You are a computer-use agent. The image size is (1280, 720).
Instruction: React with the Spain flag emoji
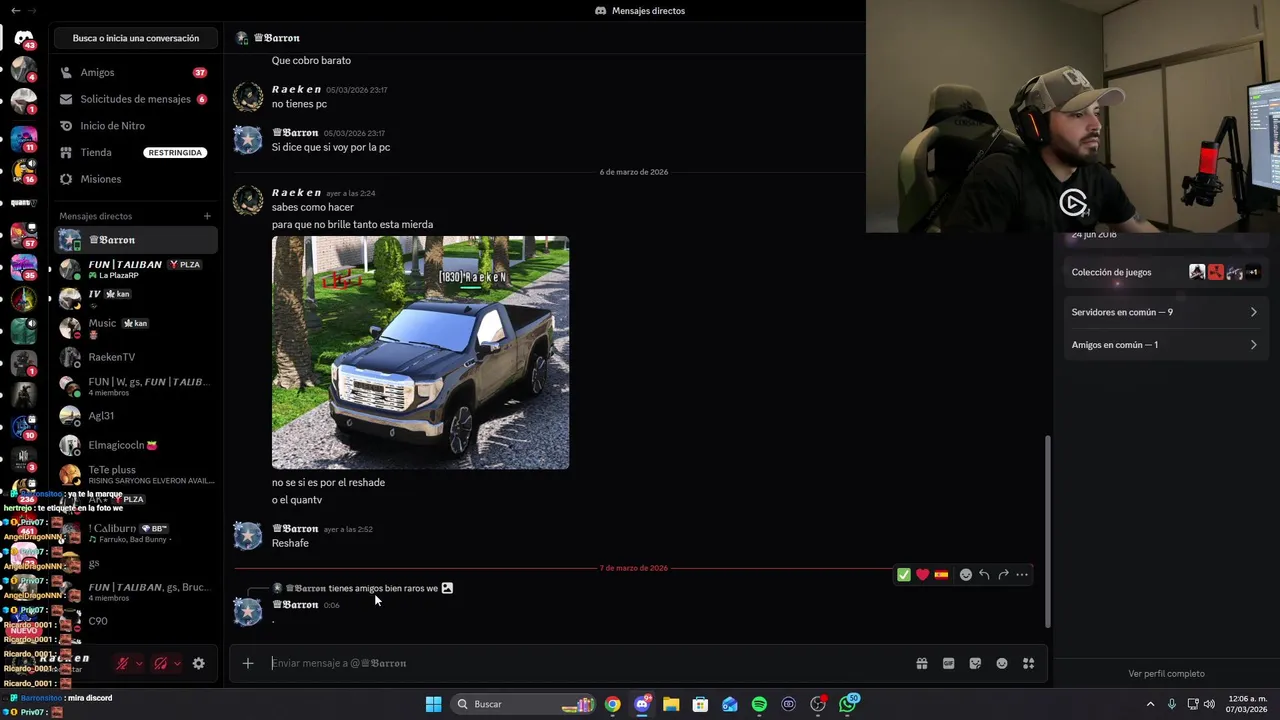click(941, 575)
